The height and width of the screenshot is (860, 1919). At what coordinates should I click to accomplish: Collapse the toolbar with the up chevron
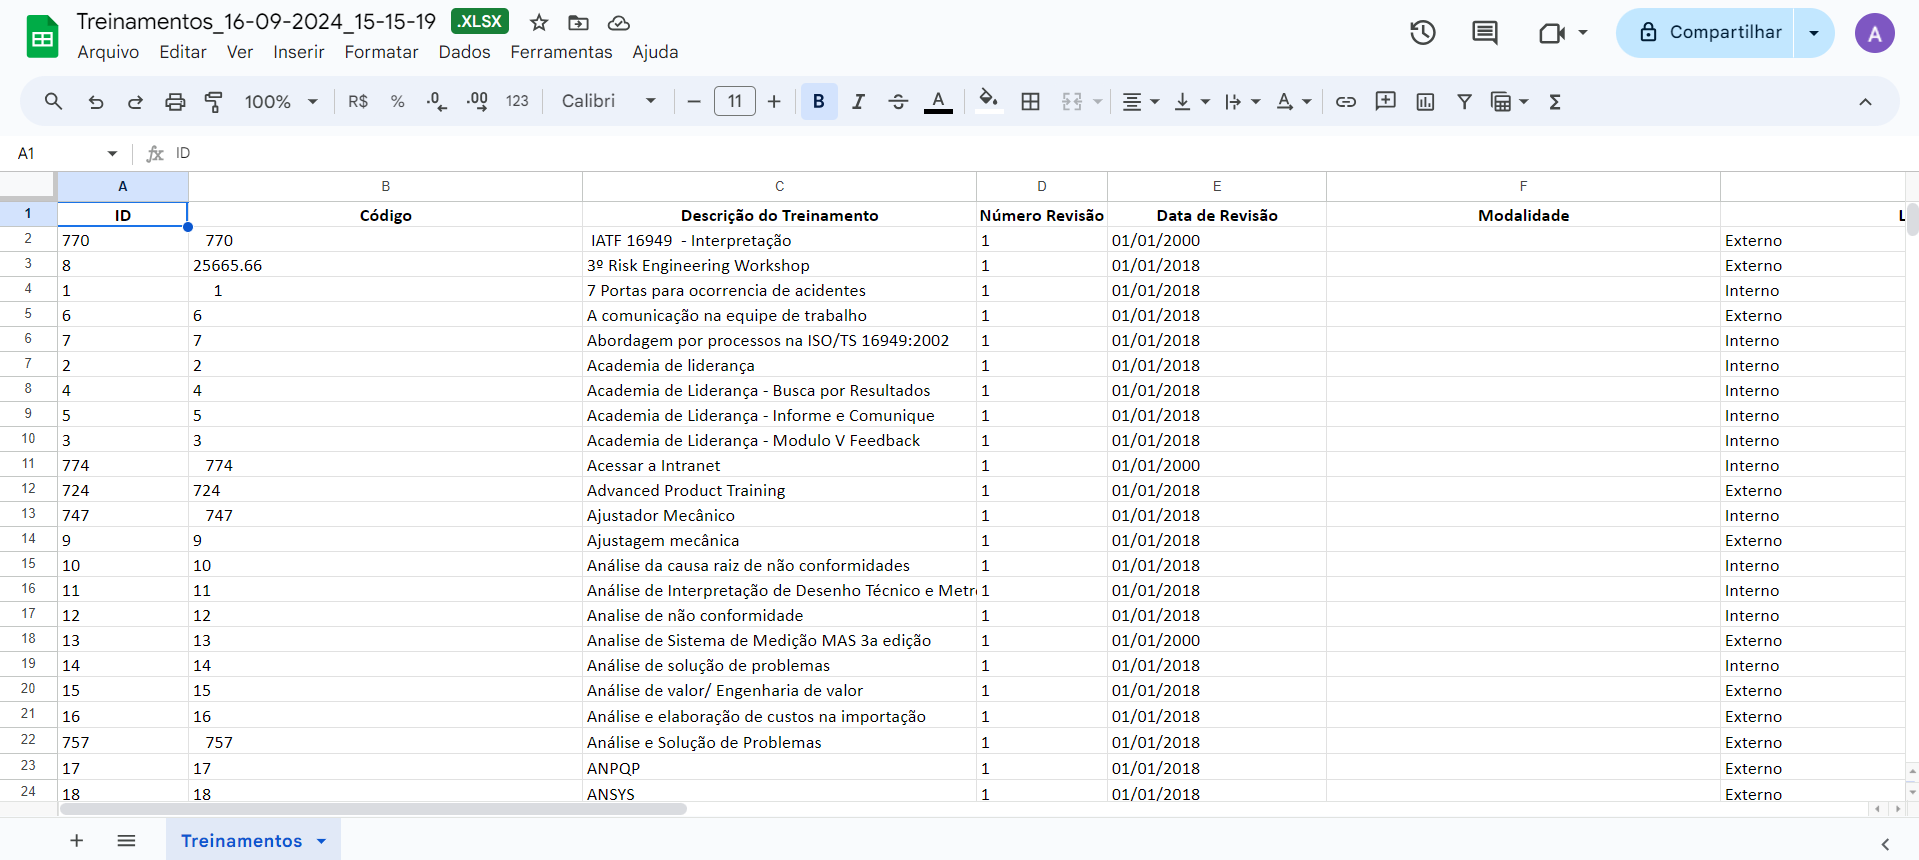point(1865,101)
